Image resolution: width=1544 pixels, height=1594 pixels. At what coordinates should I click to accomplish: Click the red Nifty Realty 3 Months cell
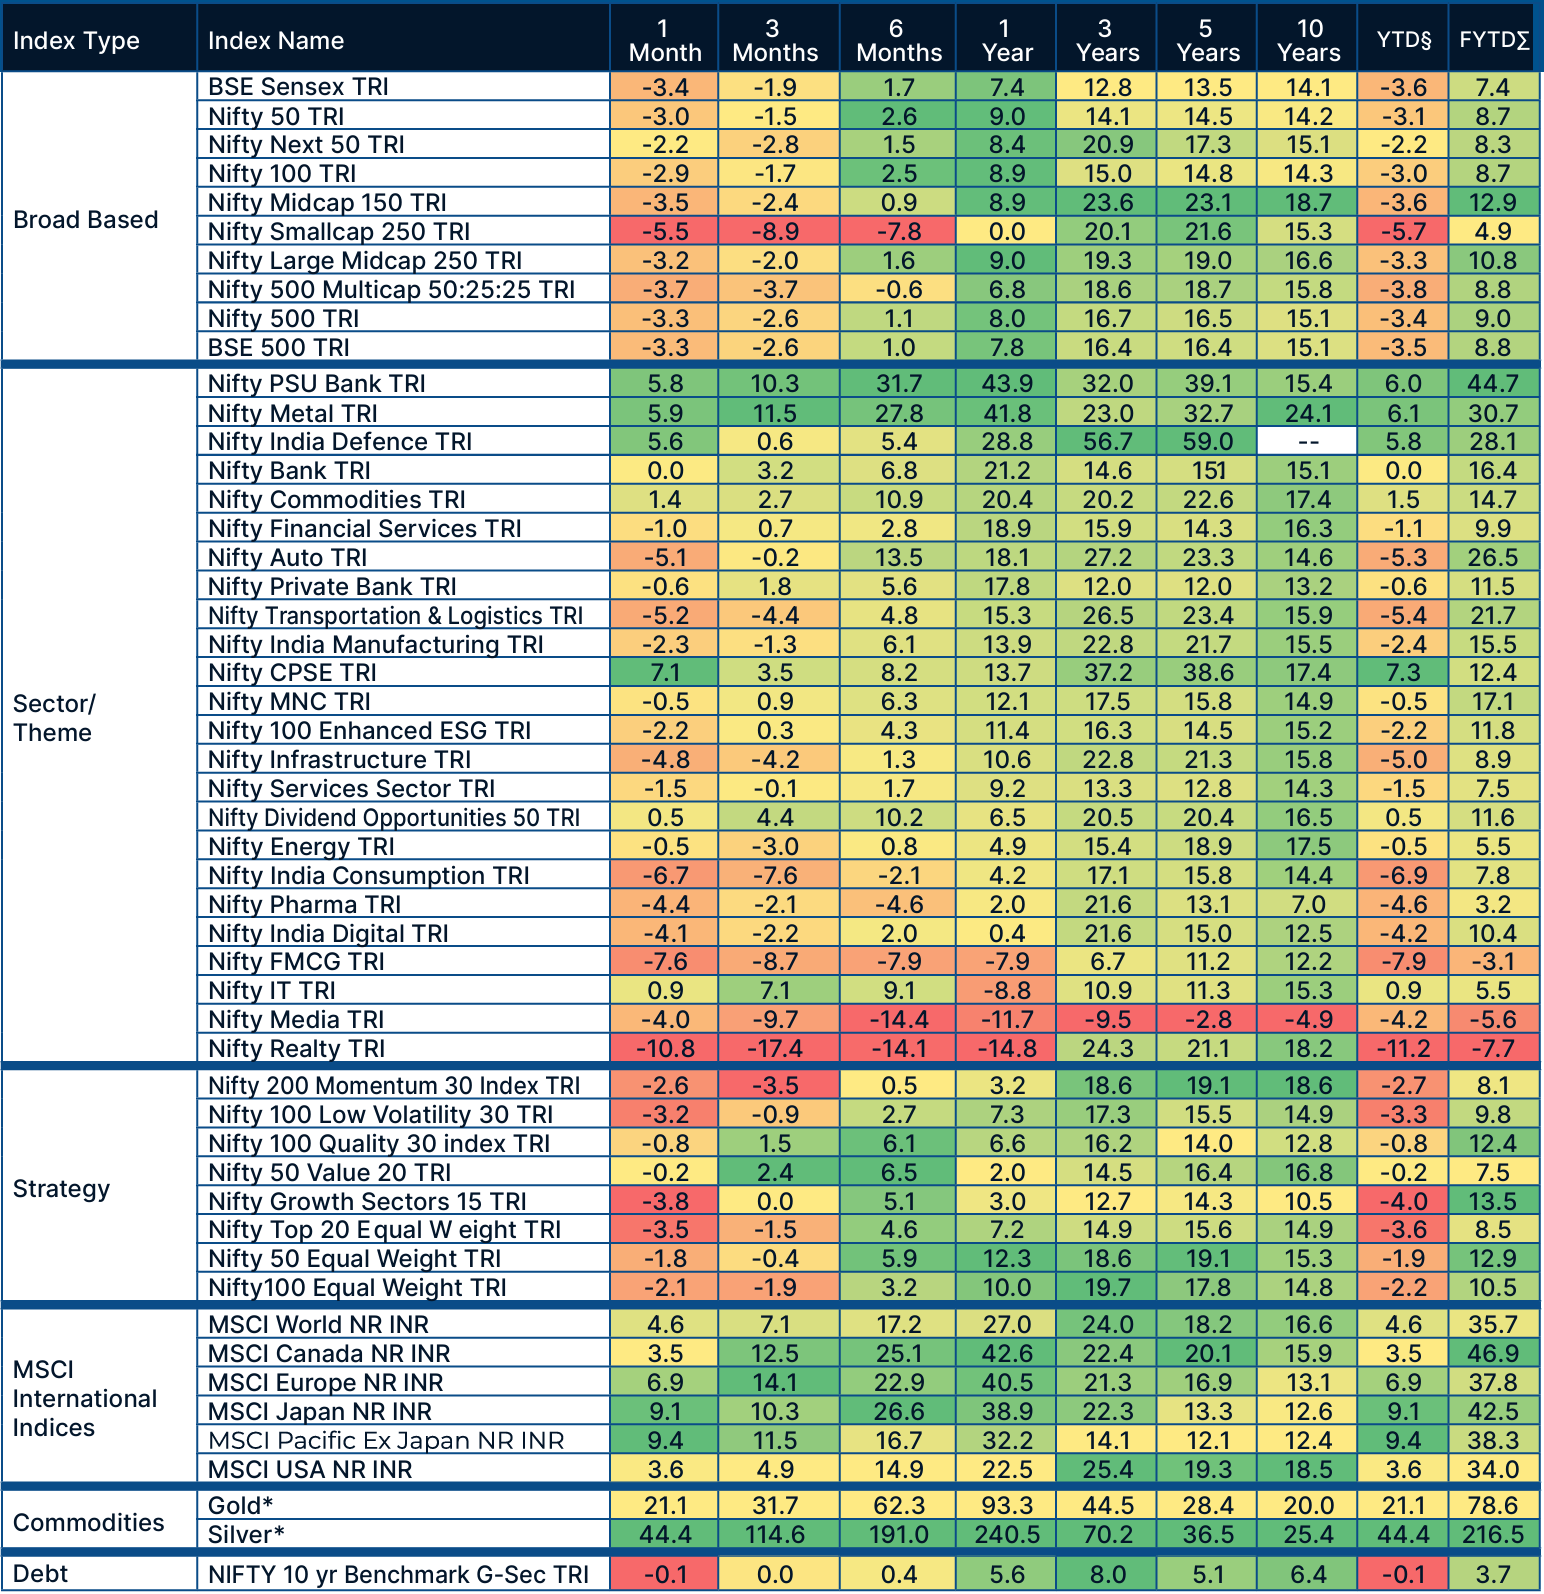[775, 1049]
